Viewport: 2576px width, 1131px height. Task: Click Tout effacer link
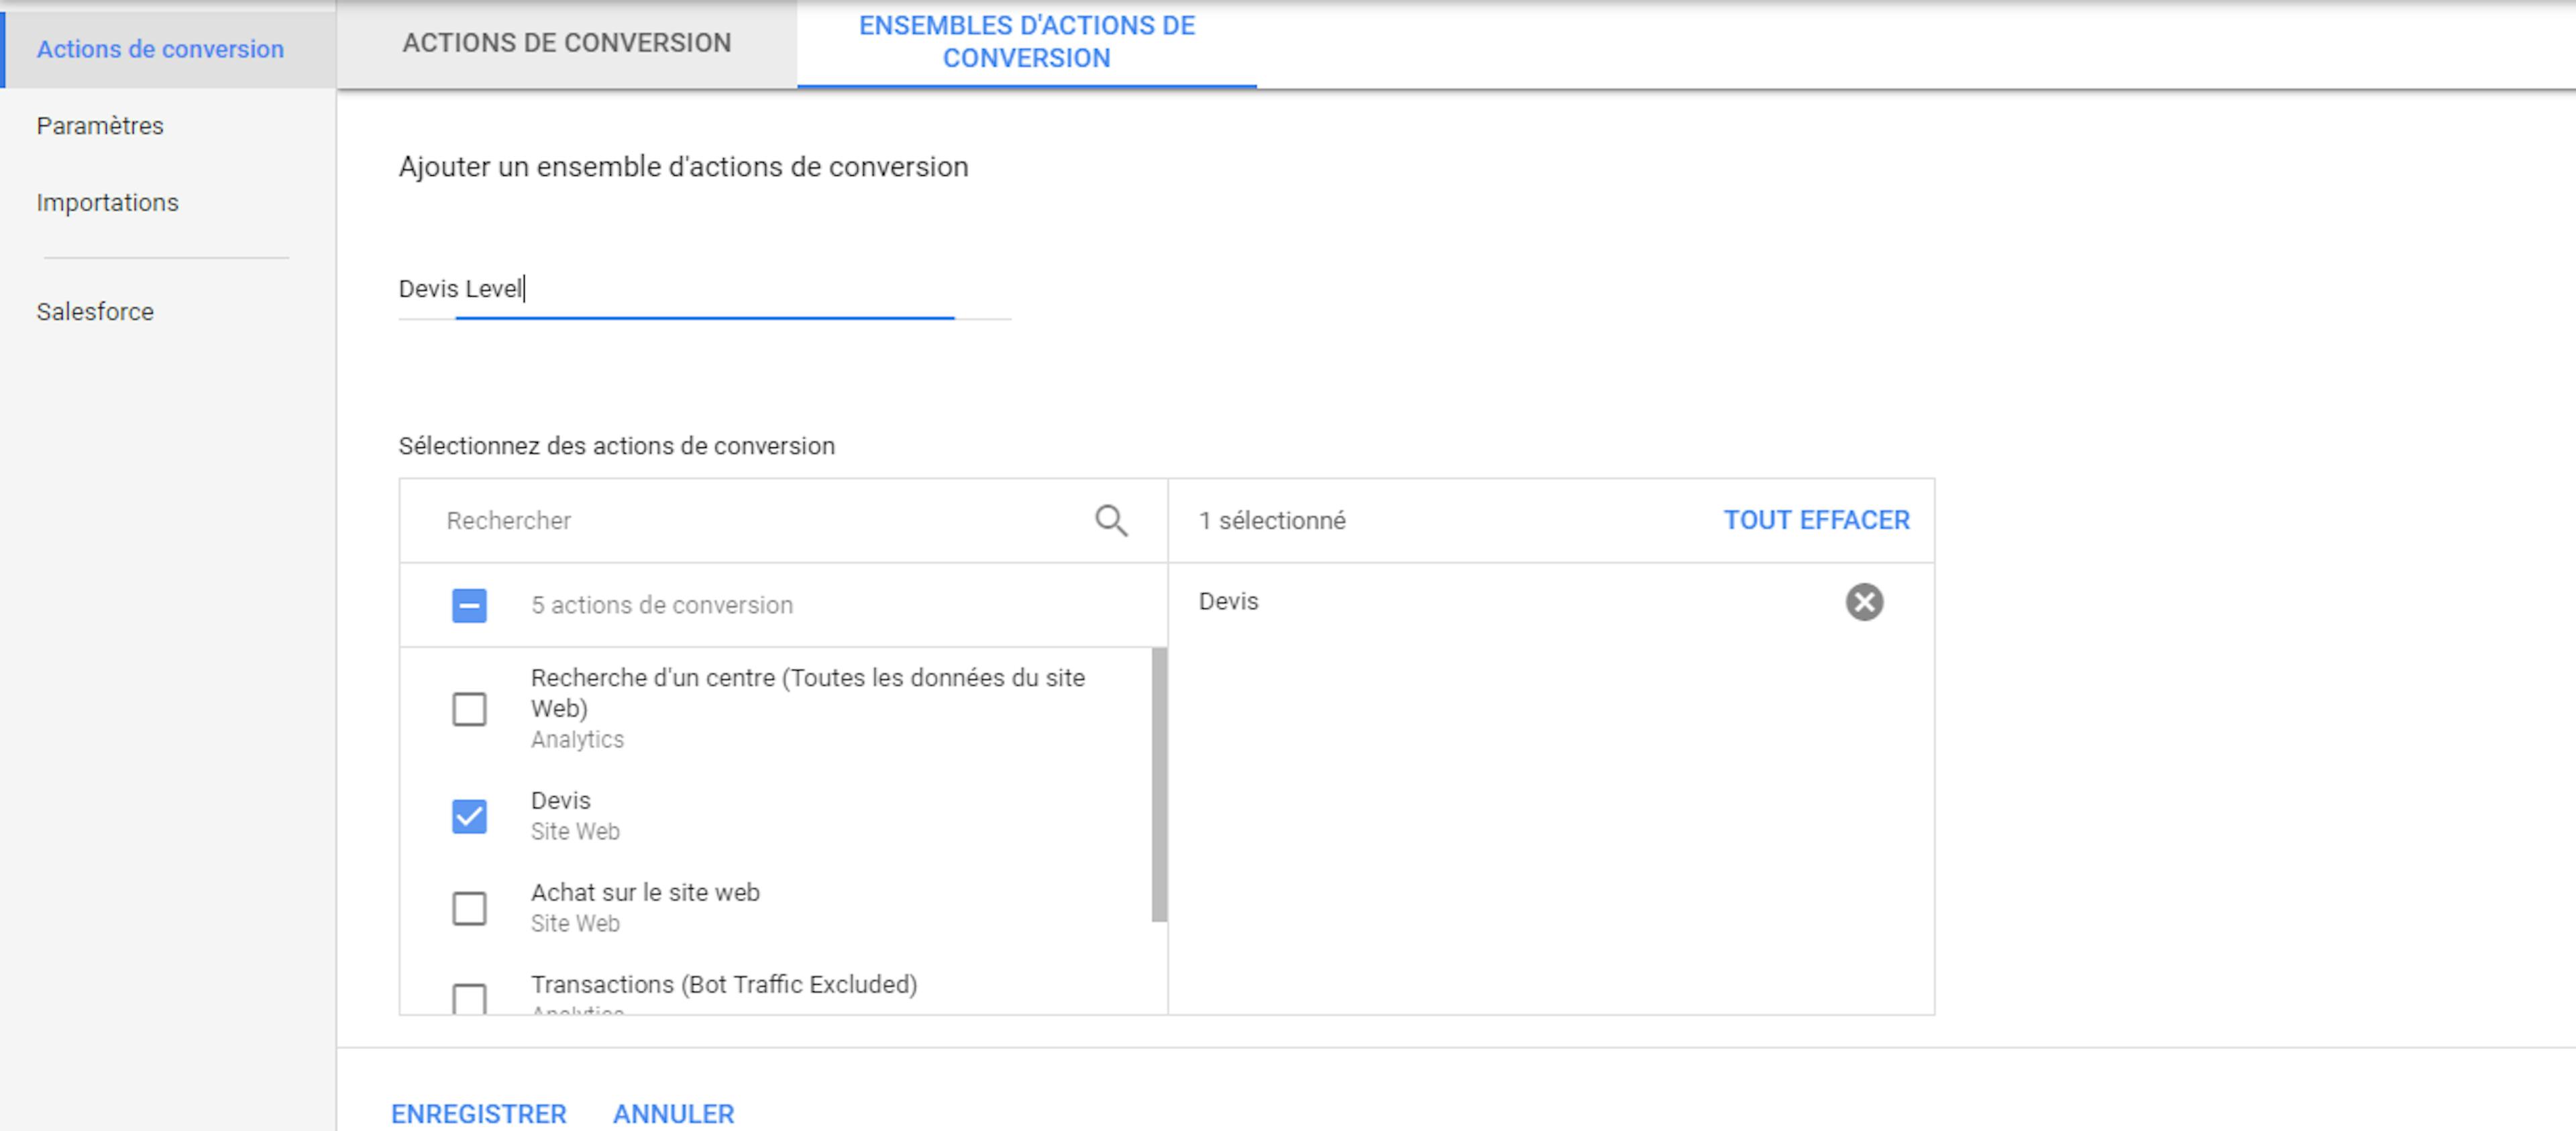(x=1816, y=520)
